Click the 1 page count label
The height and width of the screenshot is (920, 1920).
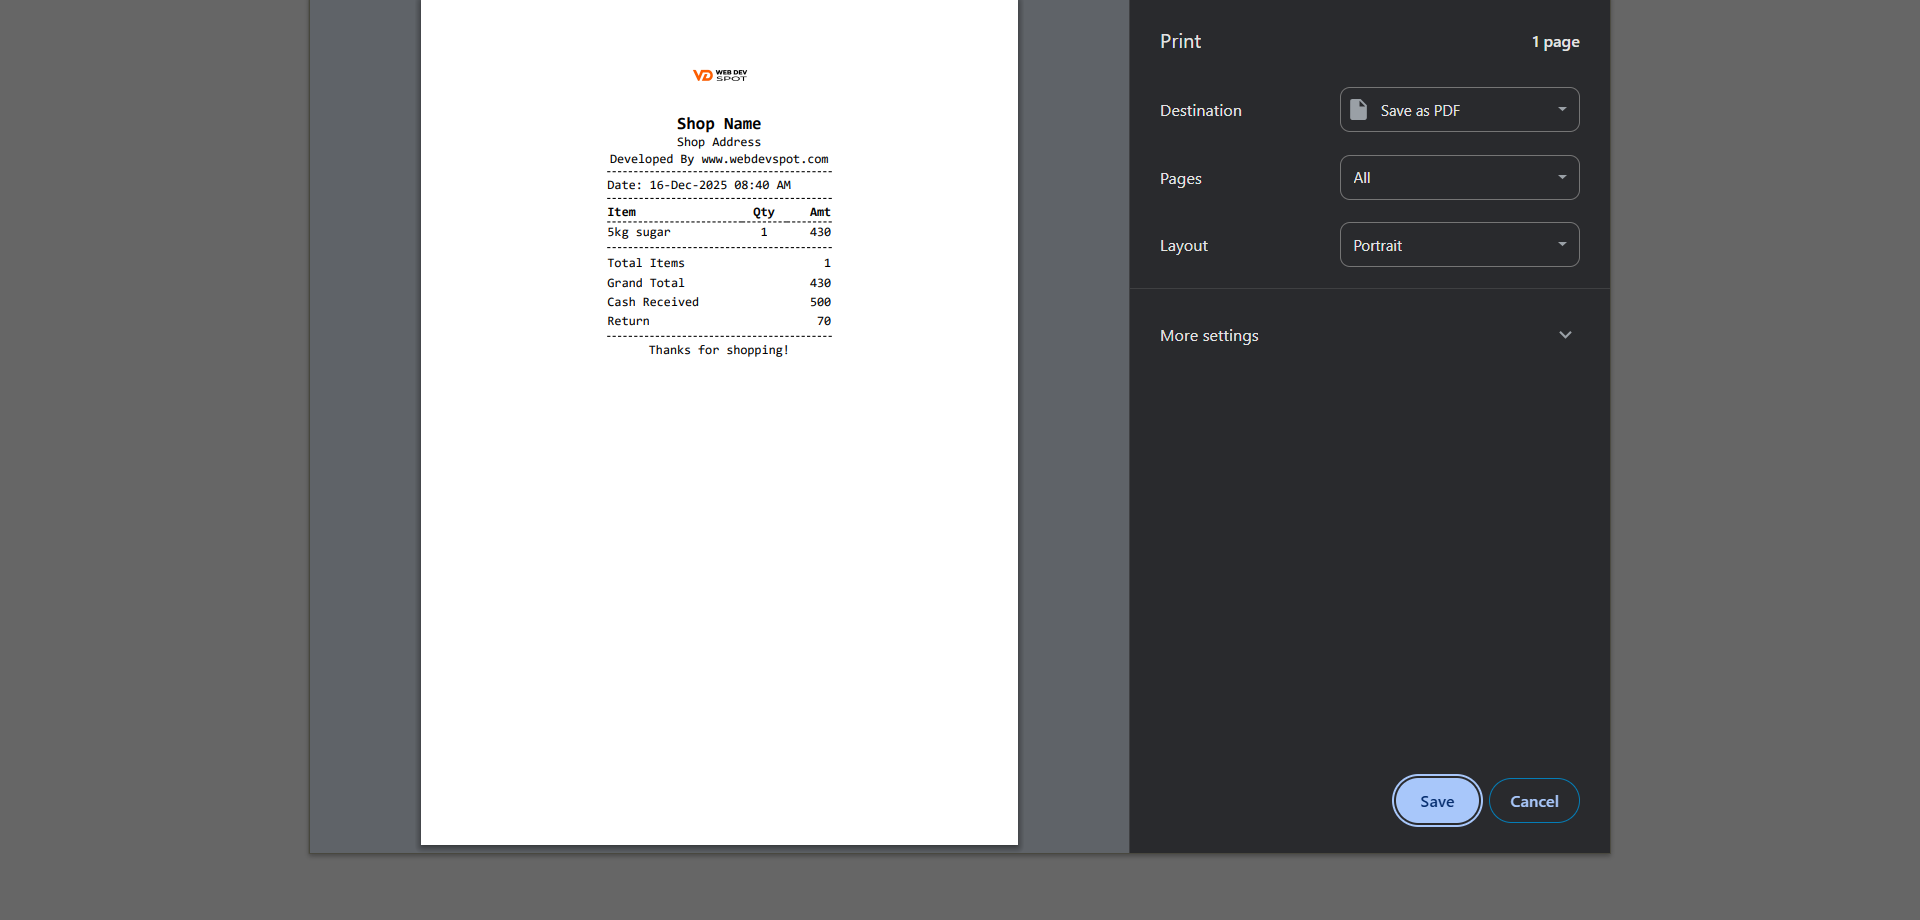(x=1555, y=42)
